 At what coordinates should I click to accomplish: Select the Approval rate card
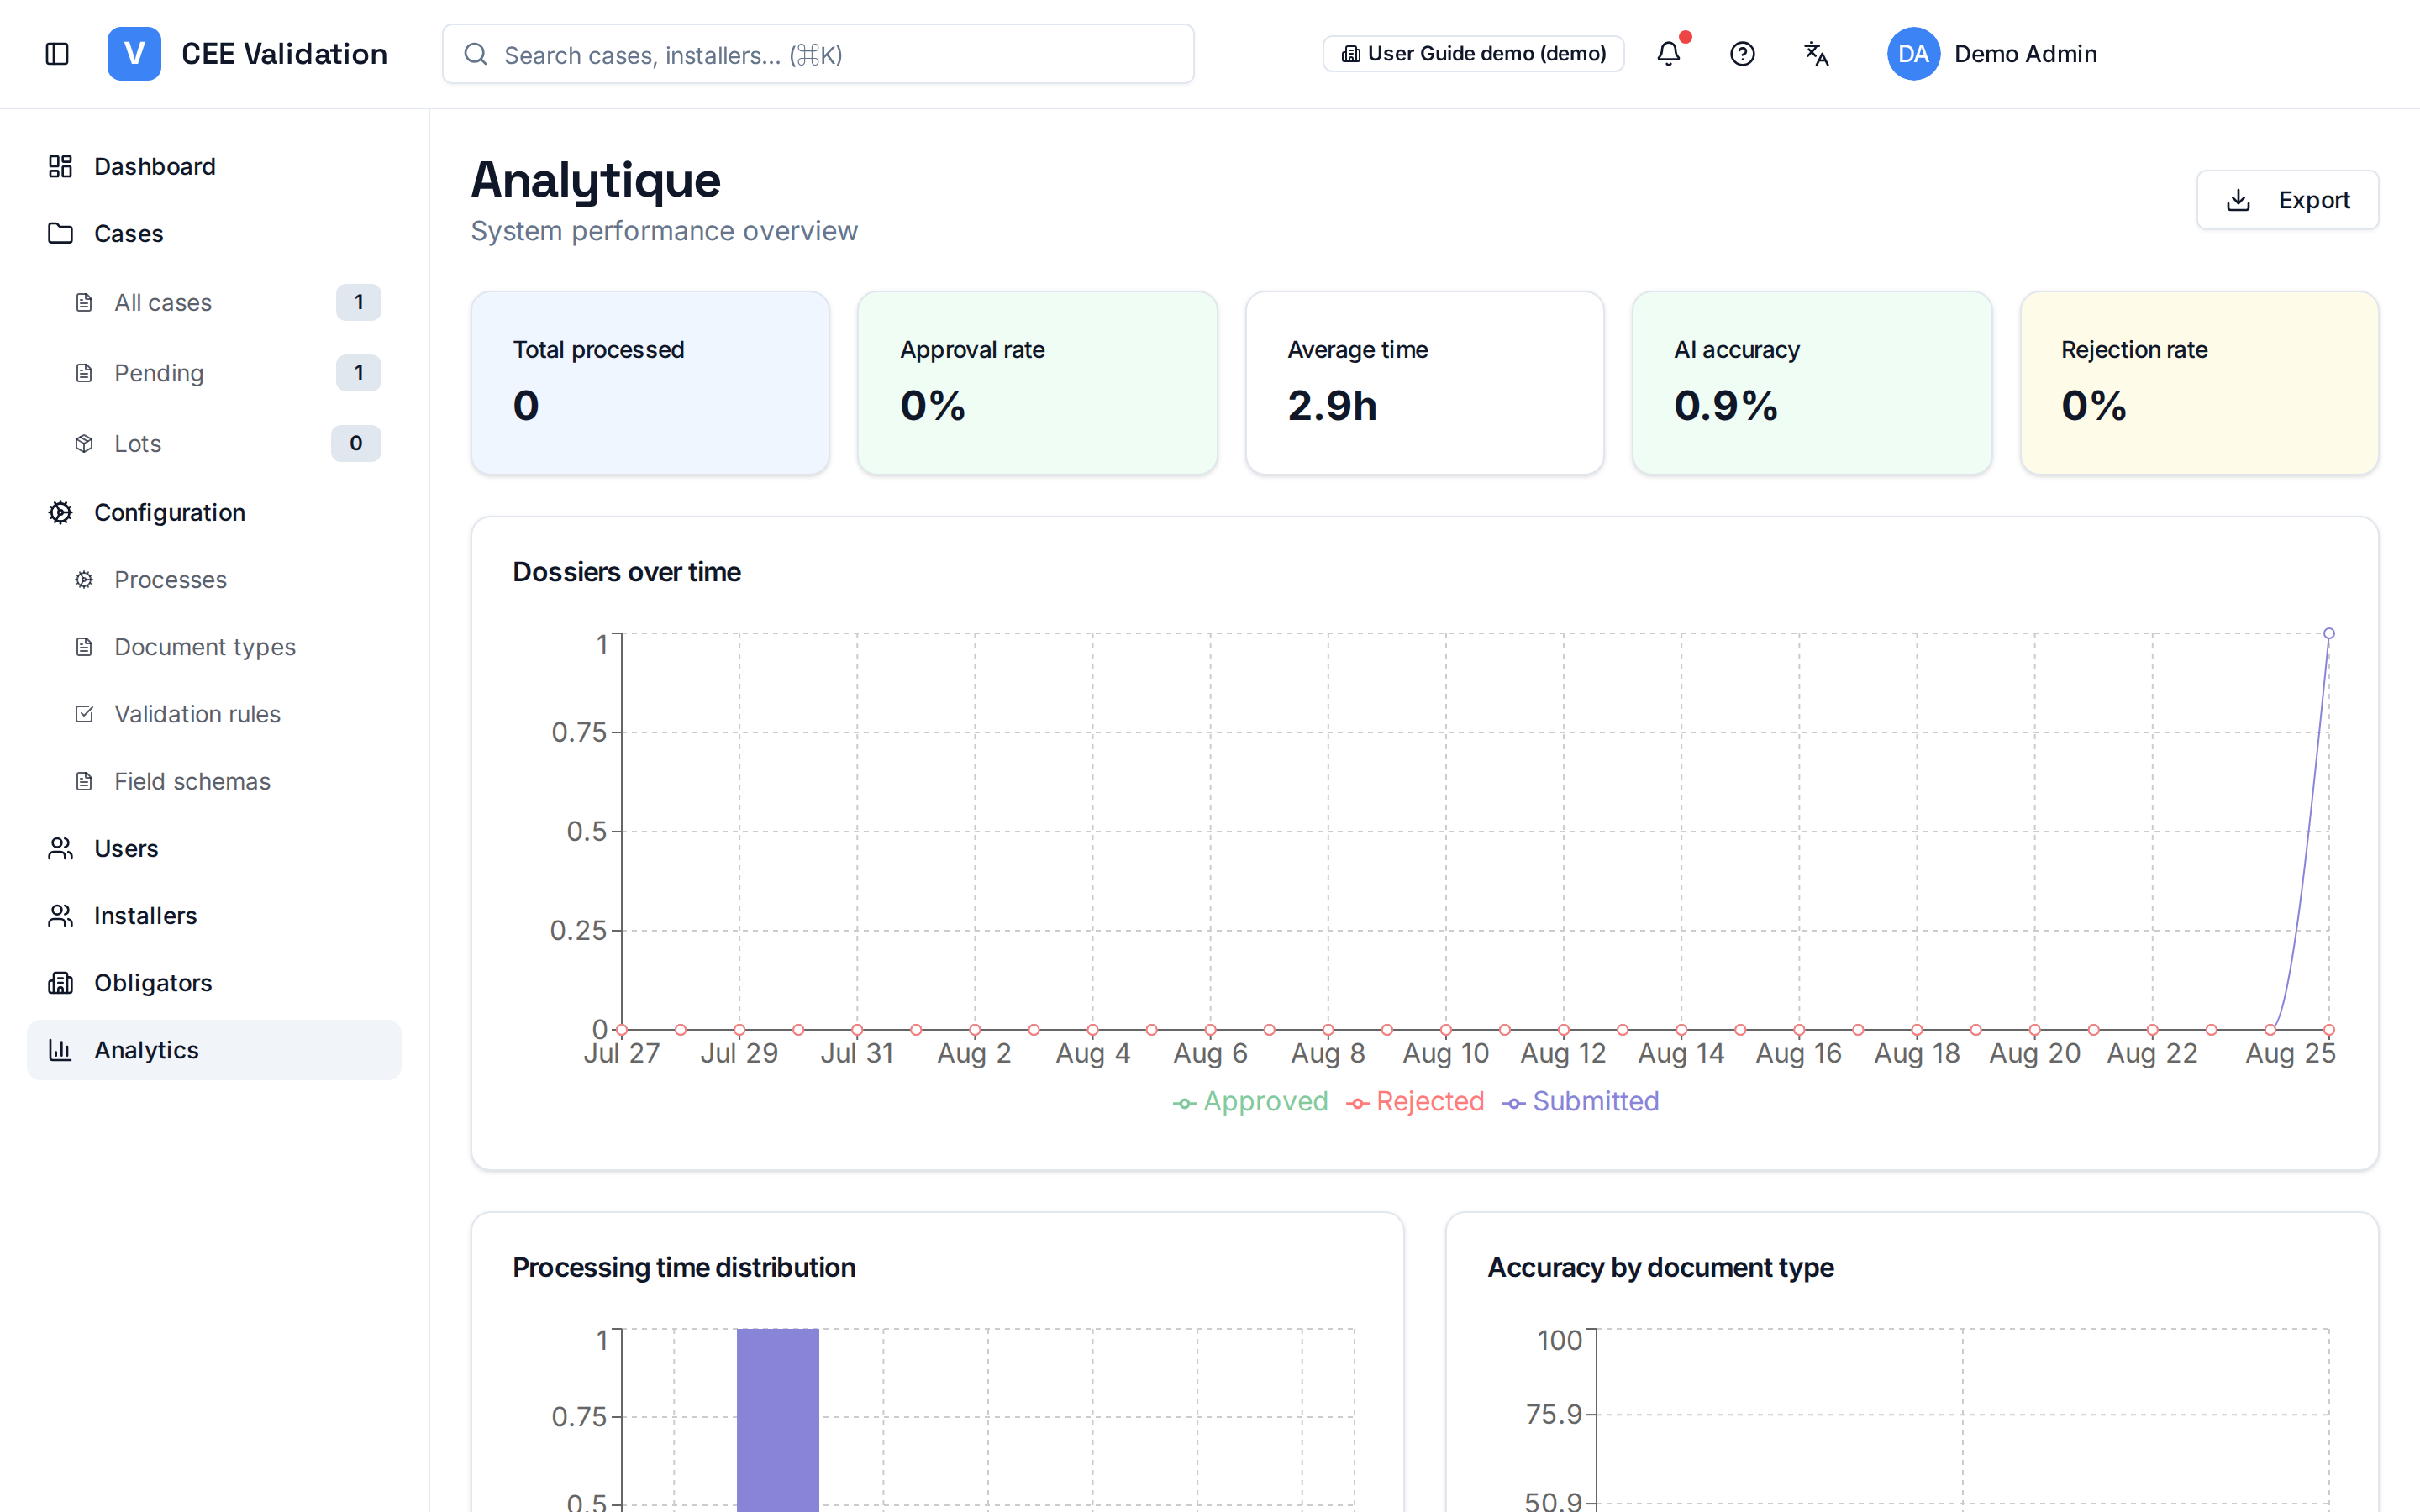(1037, 383)
